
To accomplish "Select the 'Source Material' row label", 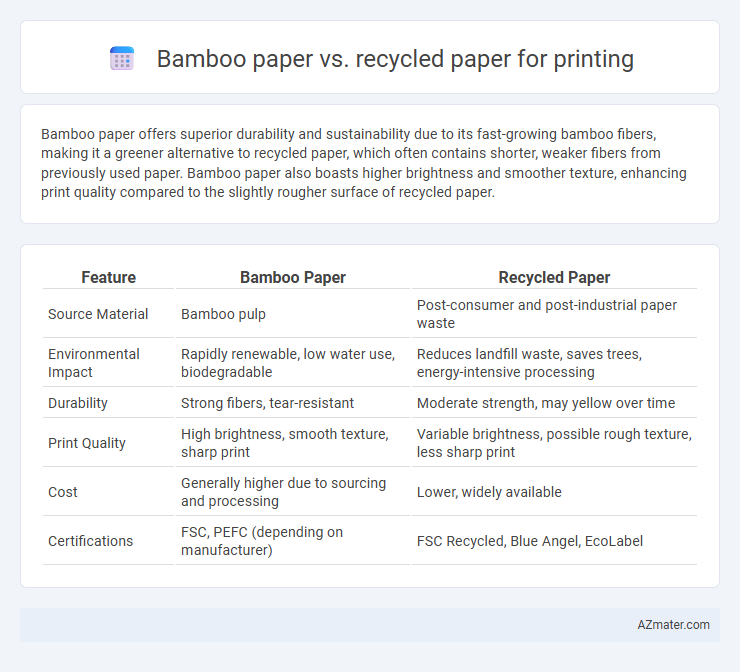I will pos(98,314).
